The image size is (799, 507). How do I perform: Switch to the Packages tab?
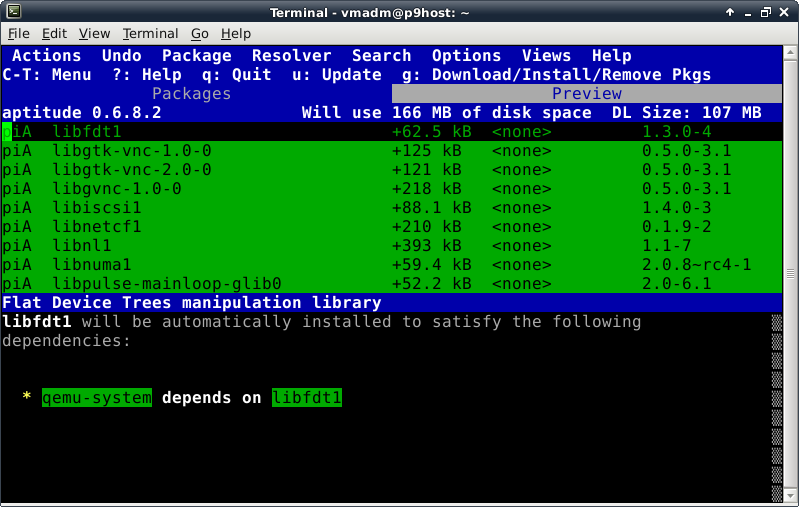click(x=191, y=93)
